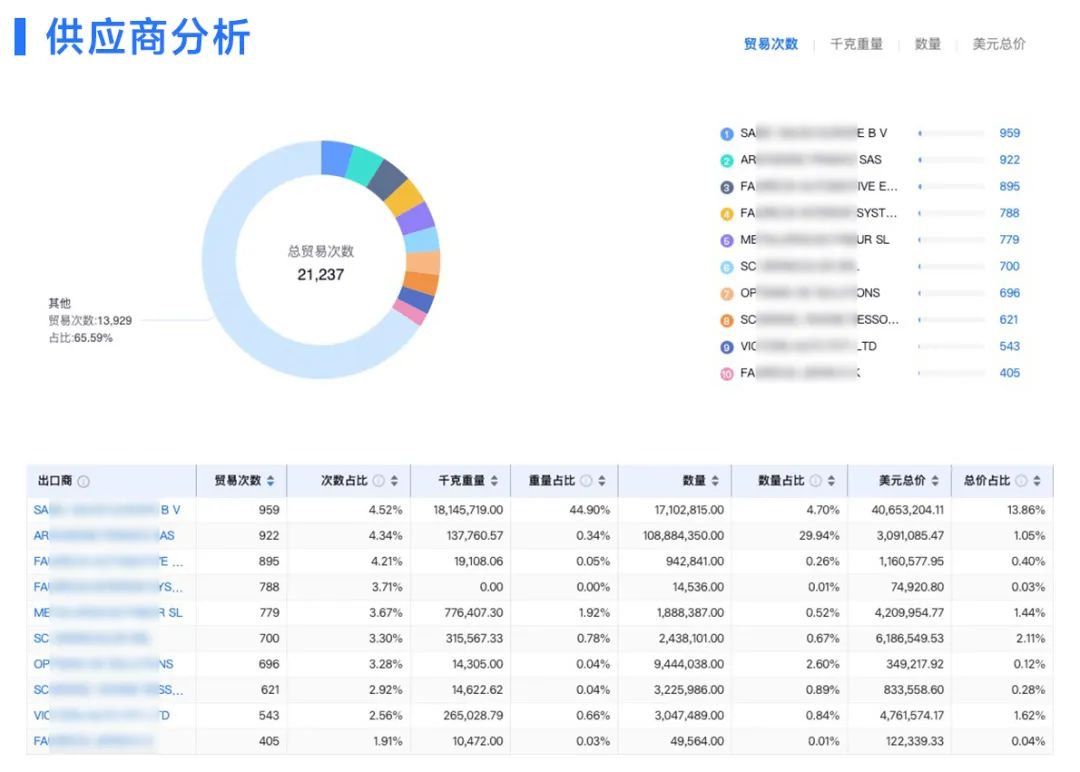Click legend badge number 9 for VIC supplier
The image size is (1080, 772).
click(x=727, y=347)
